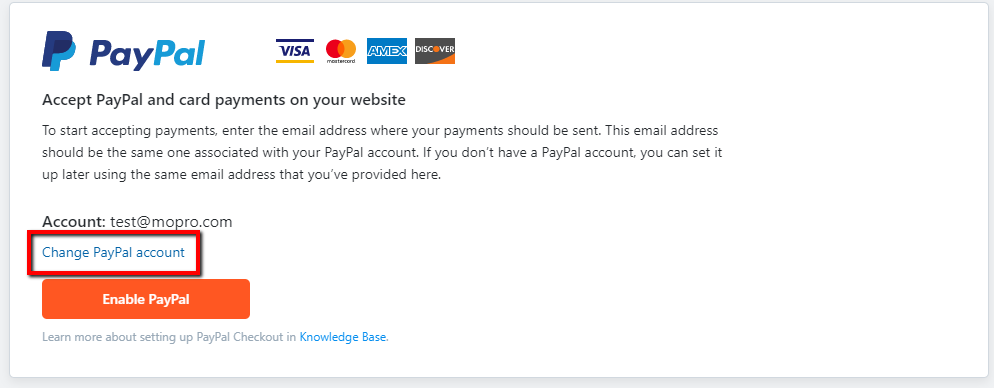This screenshot has width=994, height=388.
Task: Click the small mastercard caption under the circles
Action: coord(341,61)
